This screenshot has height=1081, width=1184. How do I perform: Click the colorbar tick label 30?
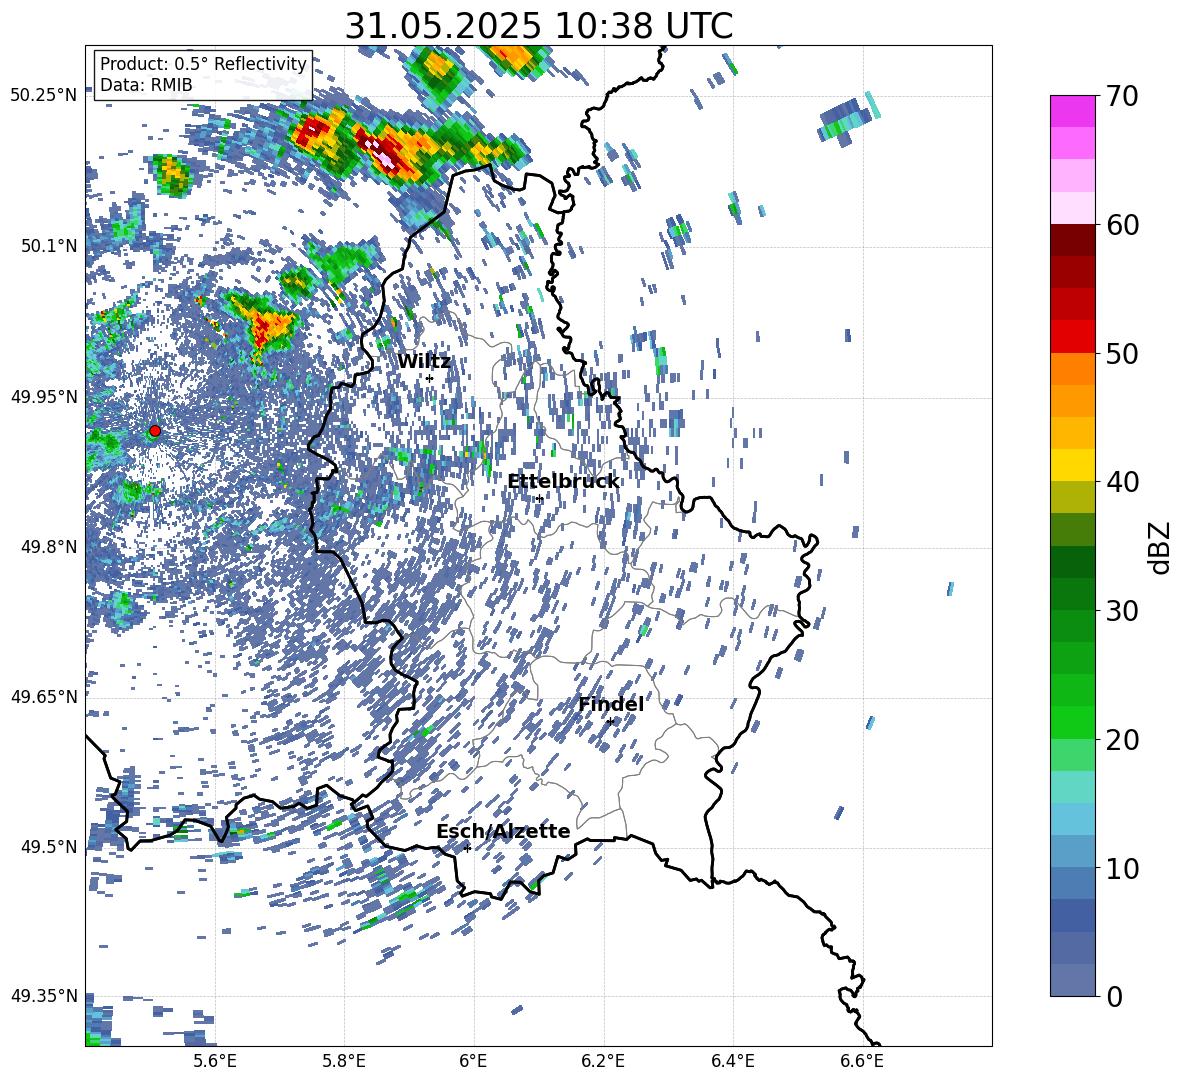click(x=1123, y=611)
